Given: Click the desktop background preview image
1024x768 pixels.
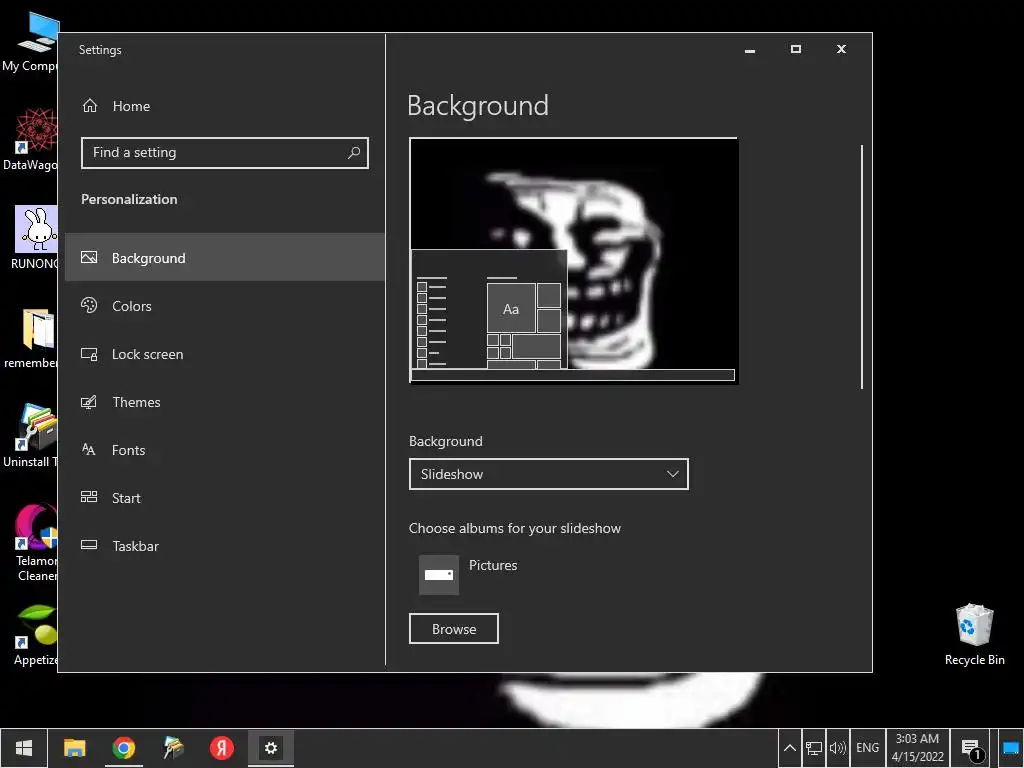Looking at the screenshot, I should coord(574,261).
